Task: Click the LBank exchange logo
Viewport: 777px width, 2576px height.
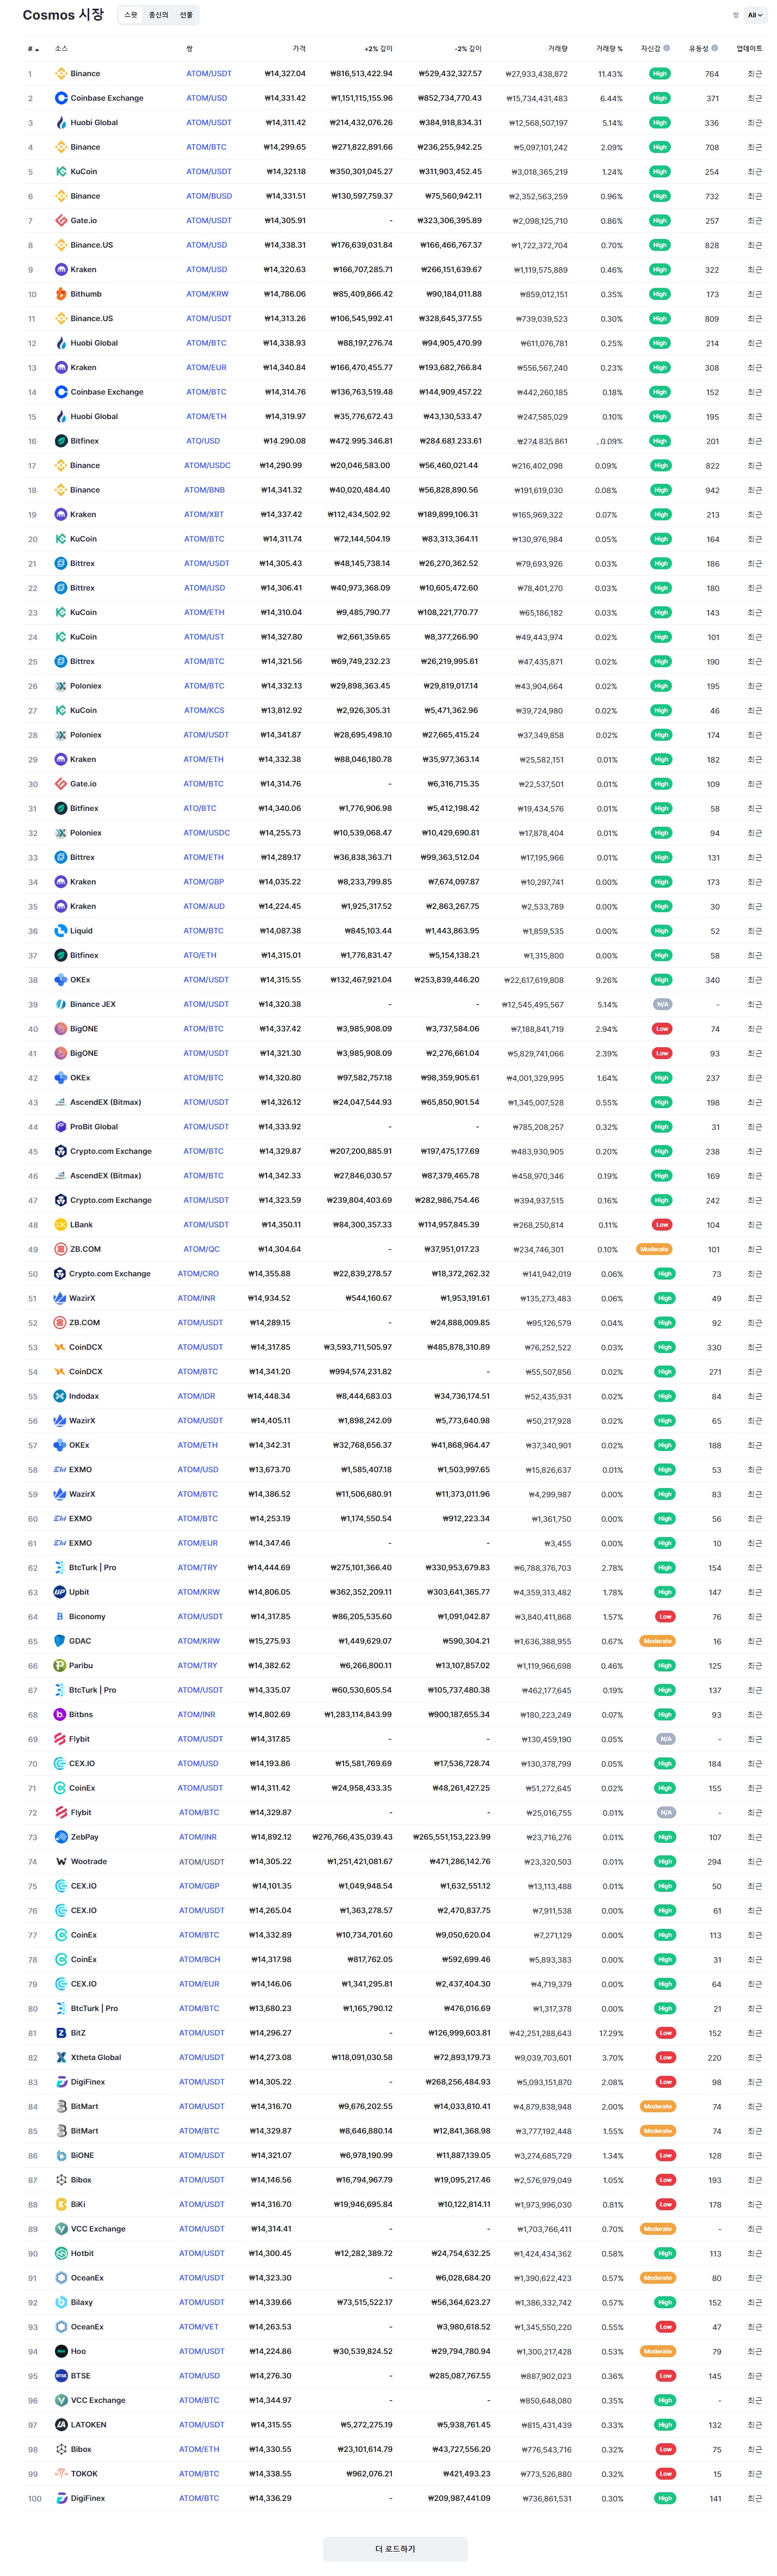Action: [x=61, y=1225]
